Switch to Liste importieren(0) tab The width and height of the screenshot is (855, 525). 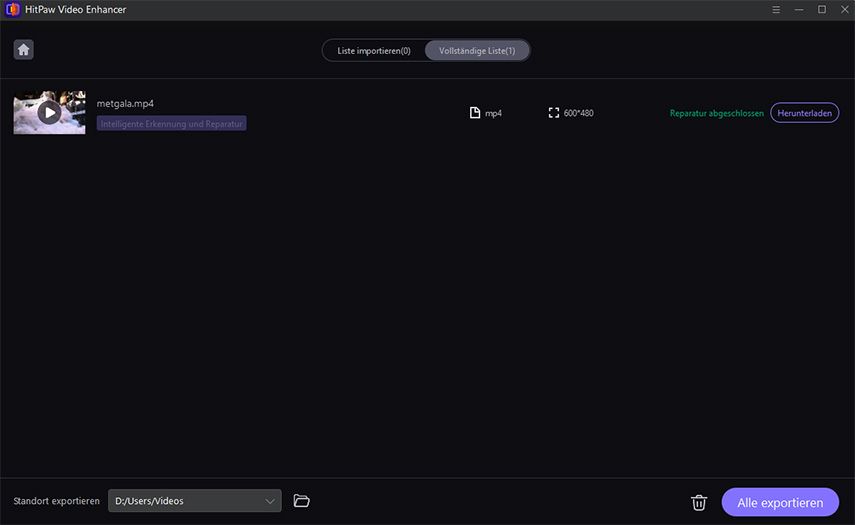[373, 50]
